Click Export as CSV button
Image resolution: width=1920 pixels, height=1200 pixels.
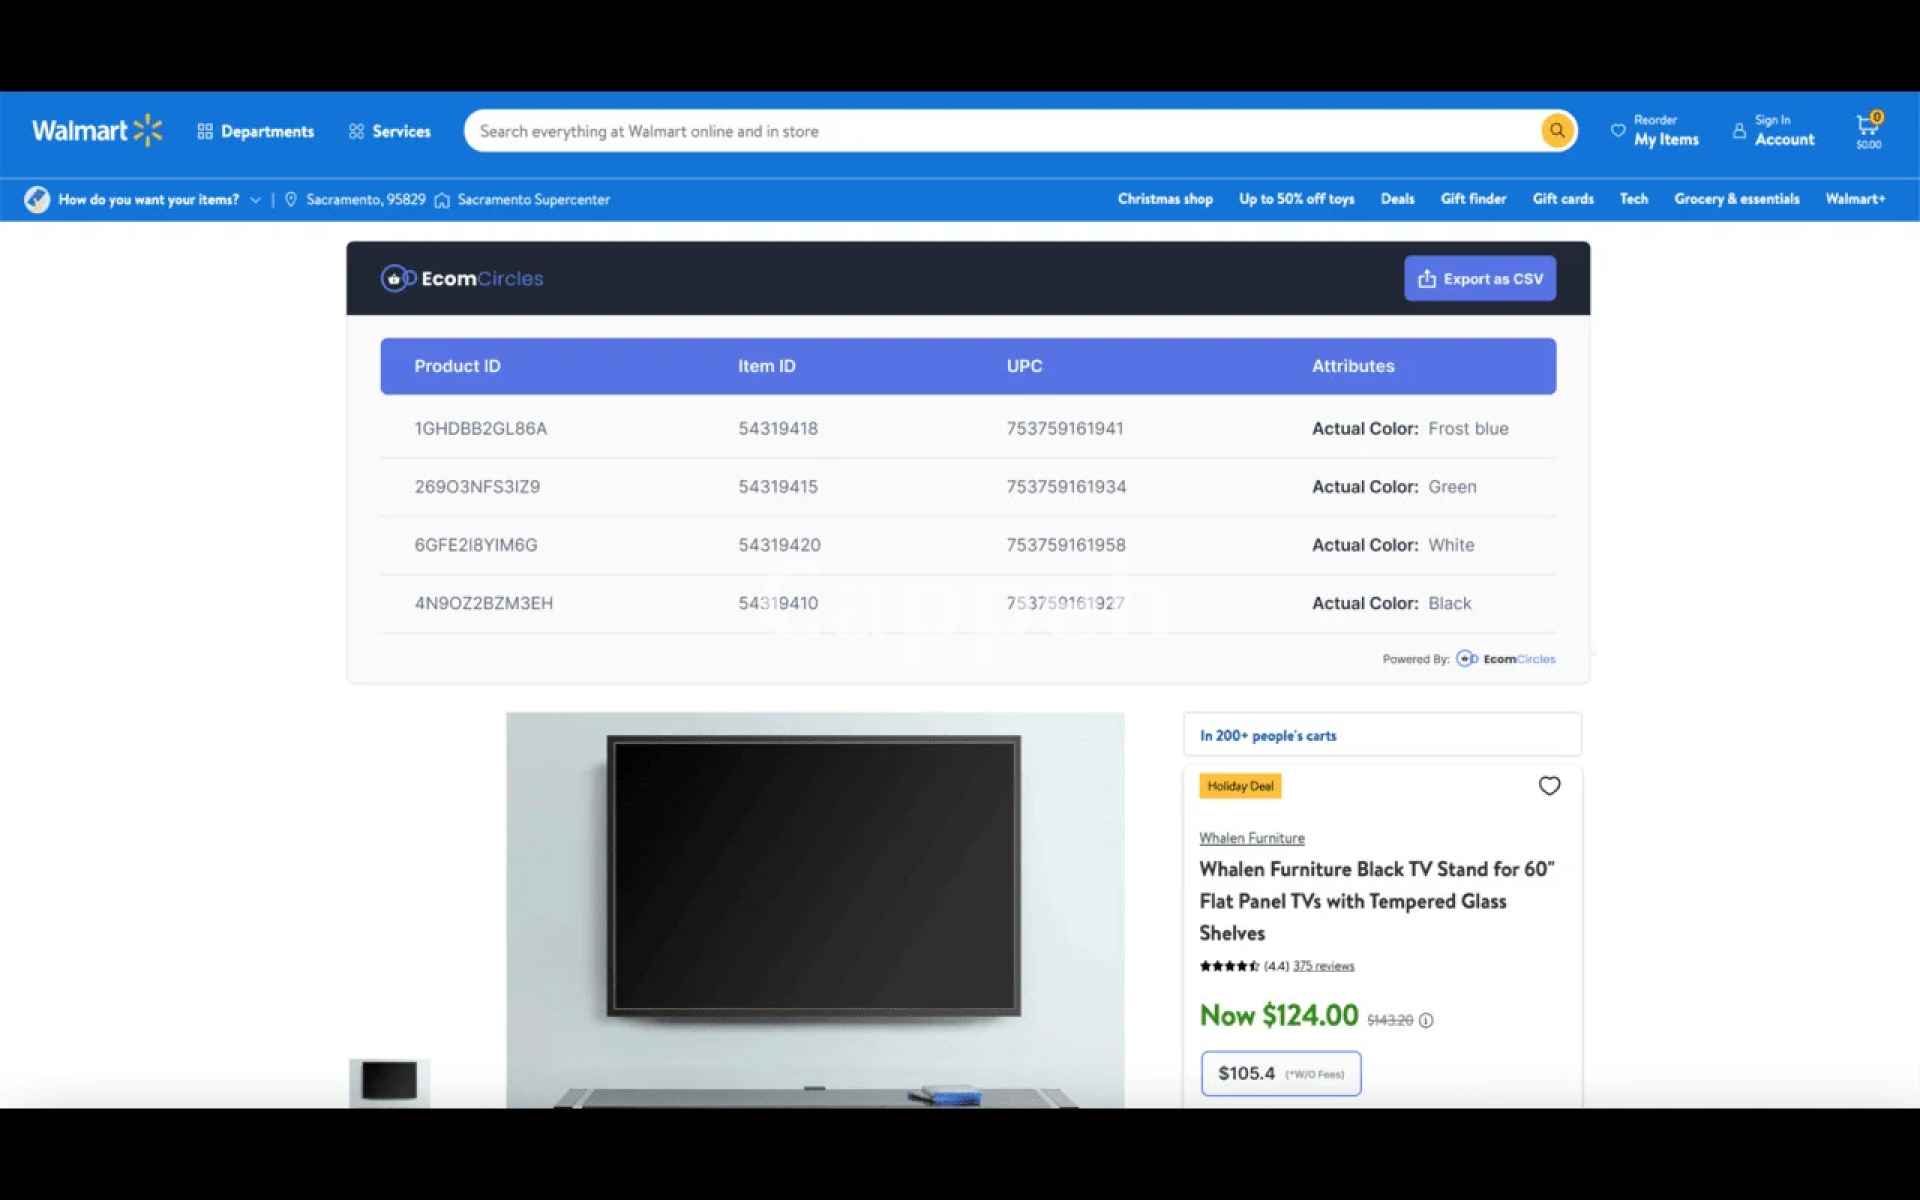pyautogui.click(x=1479, y=279)
